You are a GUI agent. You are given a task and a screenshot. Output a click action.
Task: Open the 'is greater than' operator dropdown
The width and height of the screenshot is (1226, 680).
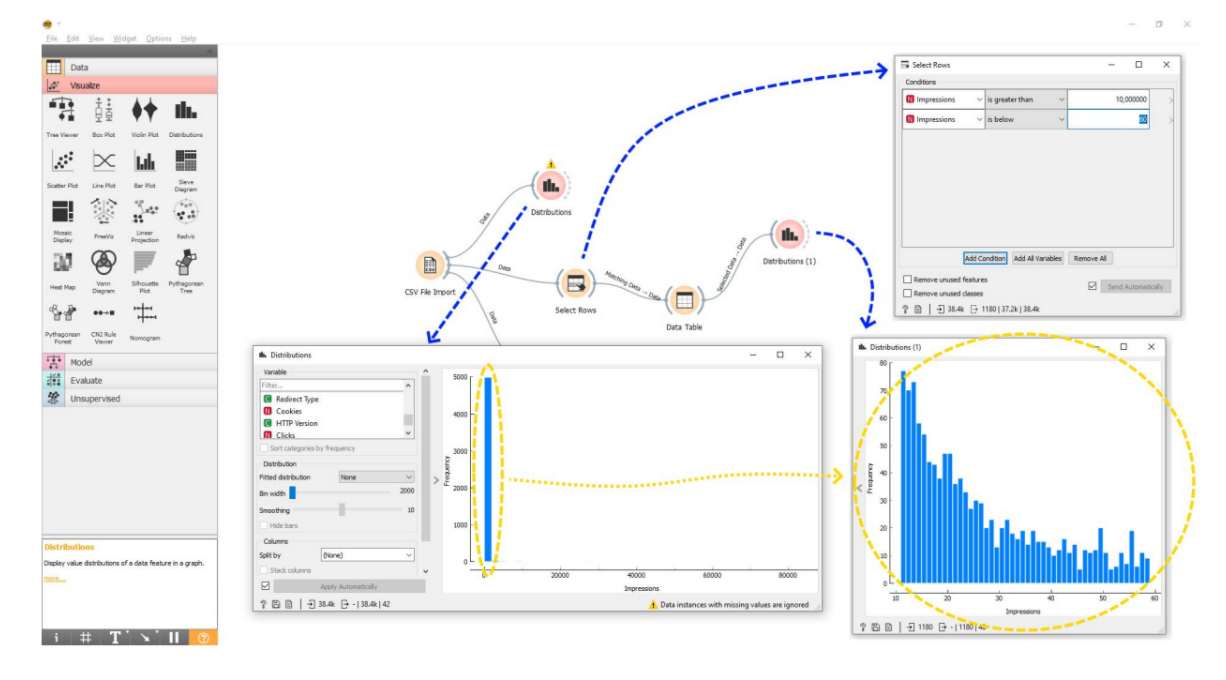1025,99
